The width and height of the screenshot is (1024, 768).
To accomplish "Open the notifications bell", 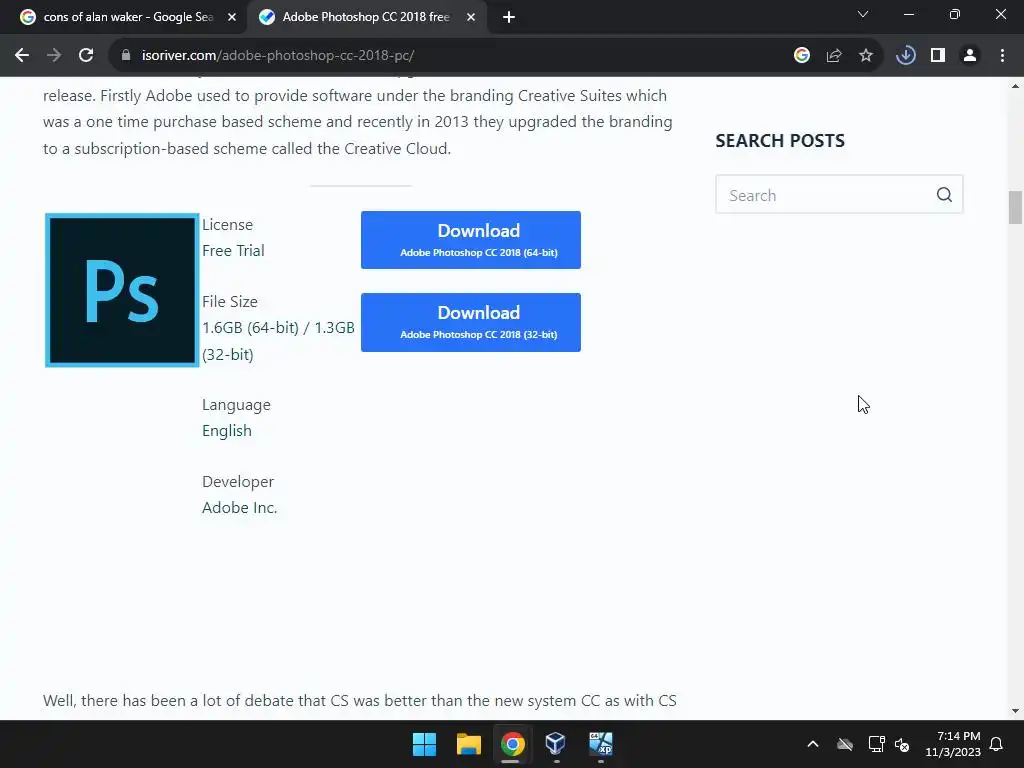I will (997, 744).
